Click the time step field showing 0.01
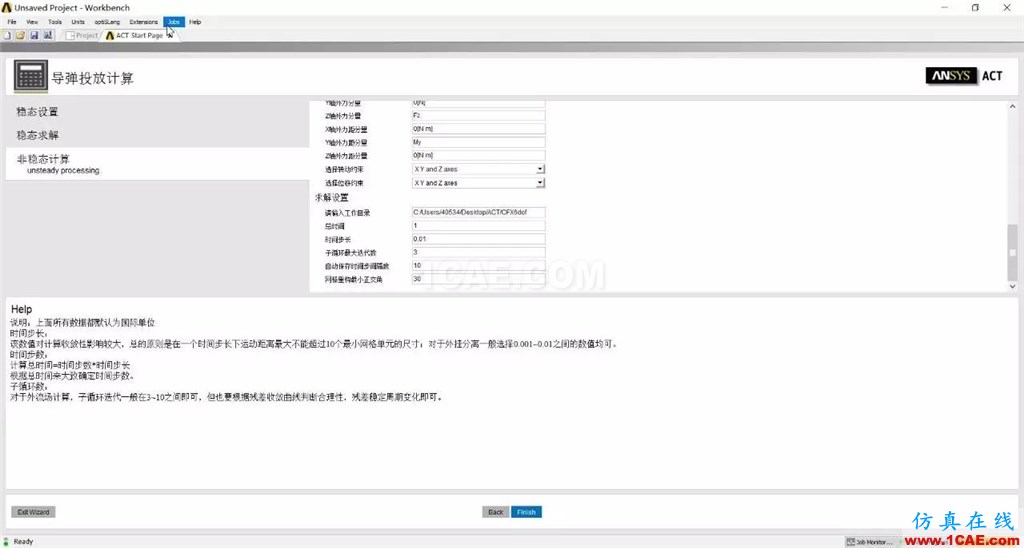Image resolution: width=1024 pixels, height=548 pixels. click(478, 239)
